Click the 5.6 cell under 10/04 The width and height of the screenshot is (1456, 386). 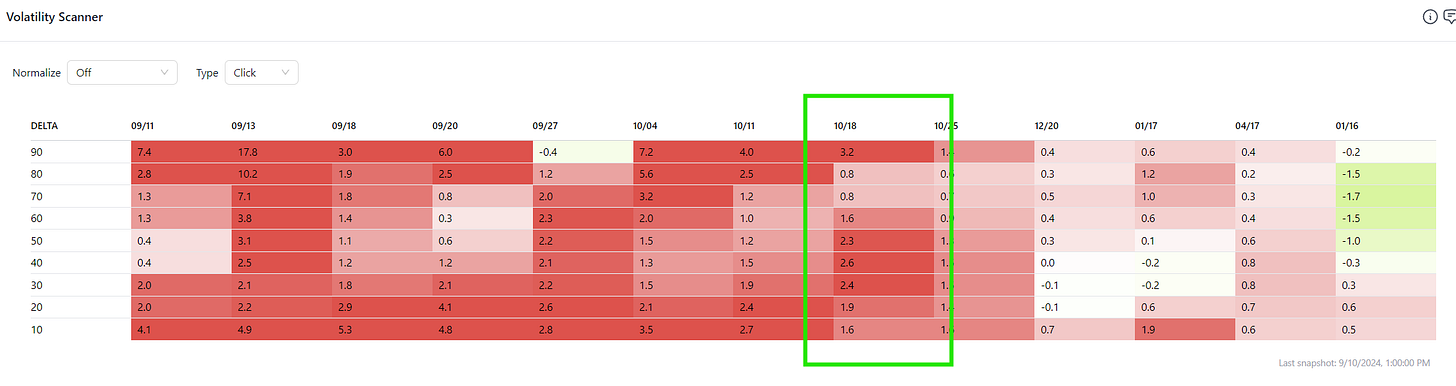[x=683, y=174]
